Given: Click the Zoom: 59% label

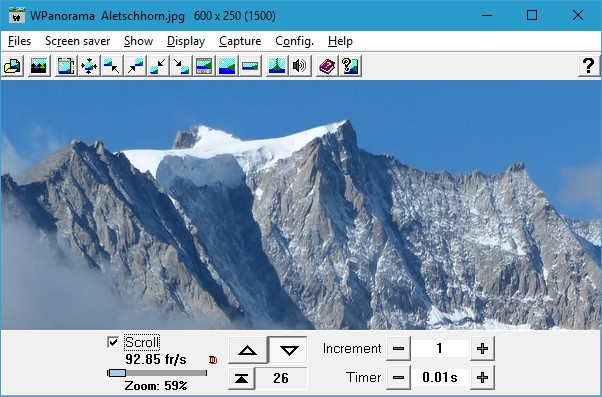Looking at the screenshot, I should click(x=156, y=385).
